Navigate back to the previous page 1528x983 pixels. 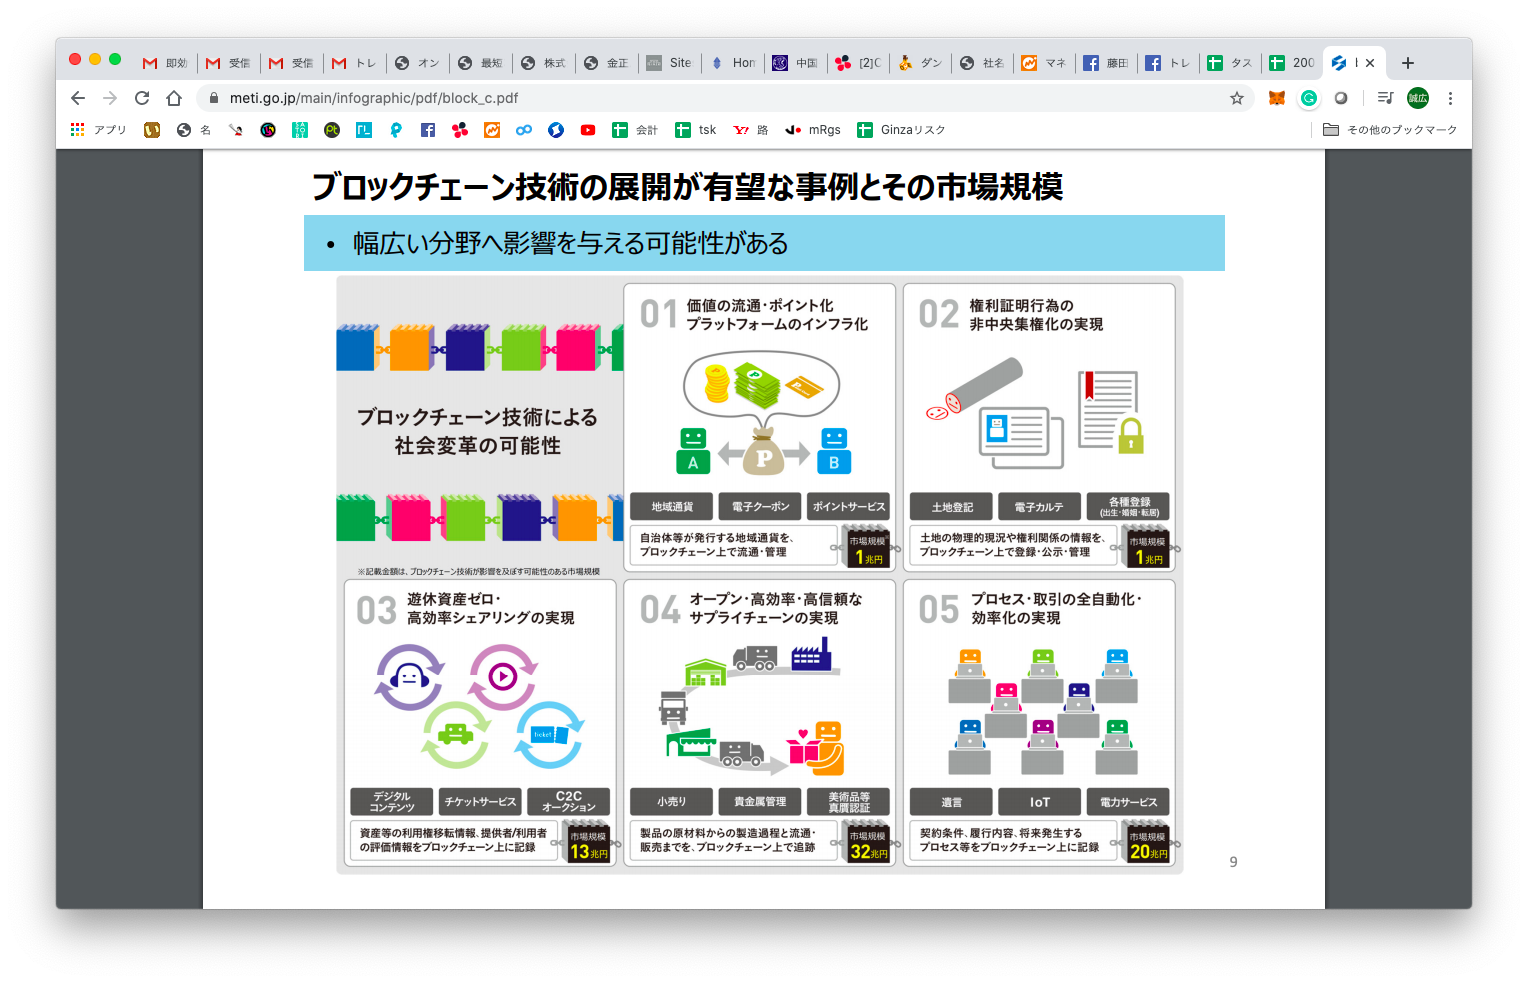pyautogui.click(x=78, y=98)
